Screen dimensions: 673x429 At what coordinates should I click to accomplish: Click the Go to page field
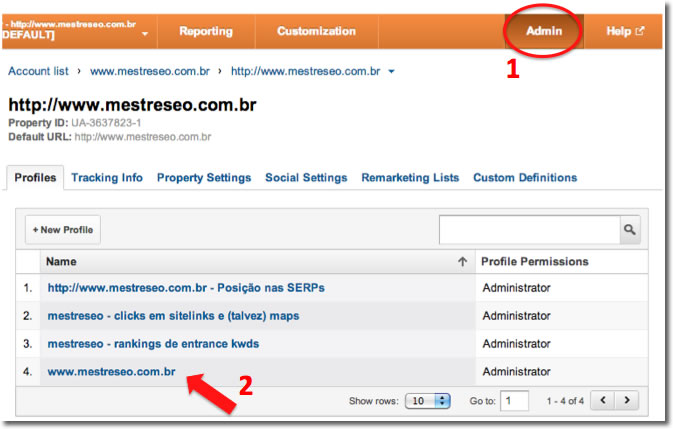(515, 401)
